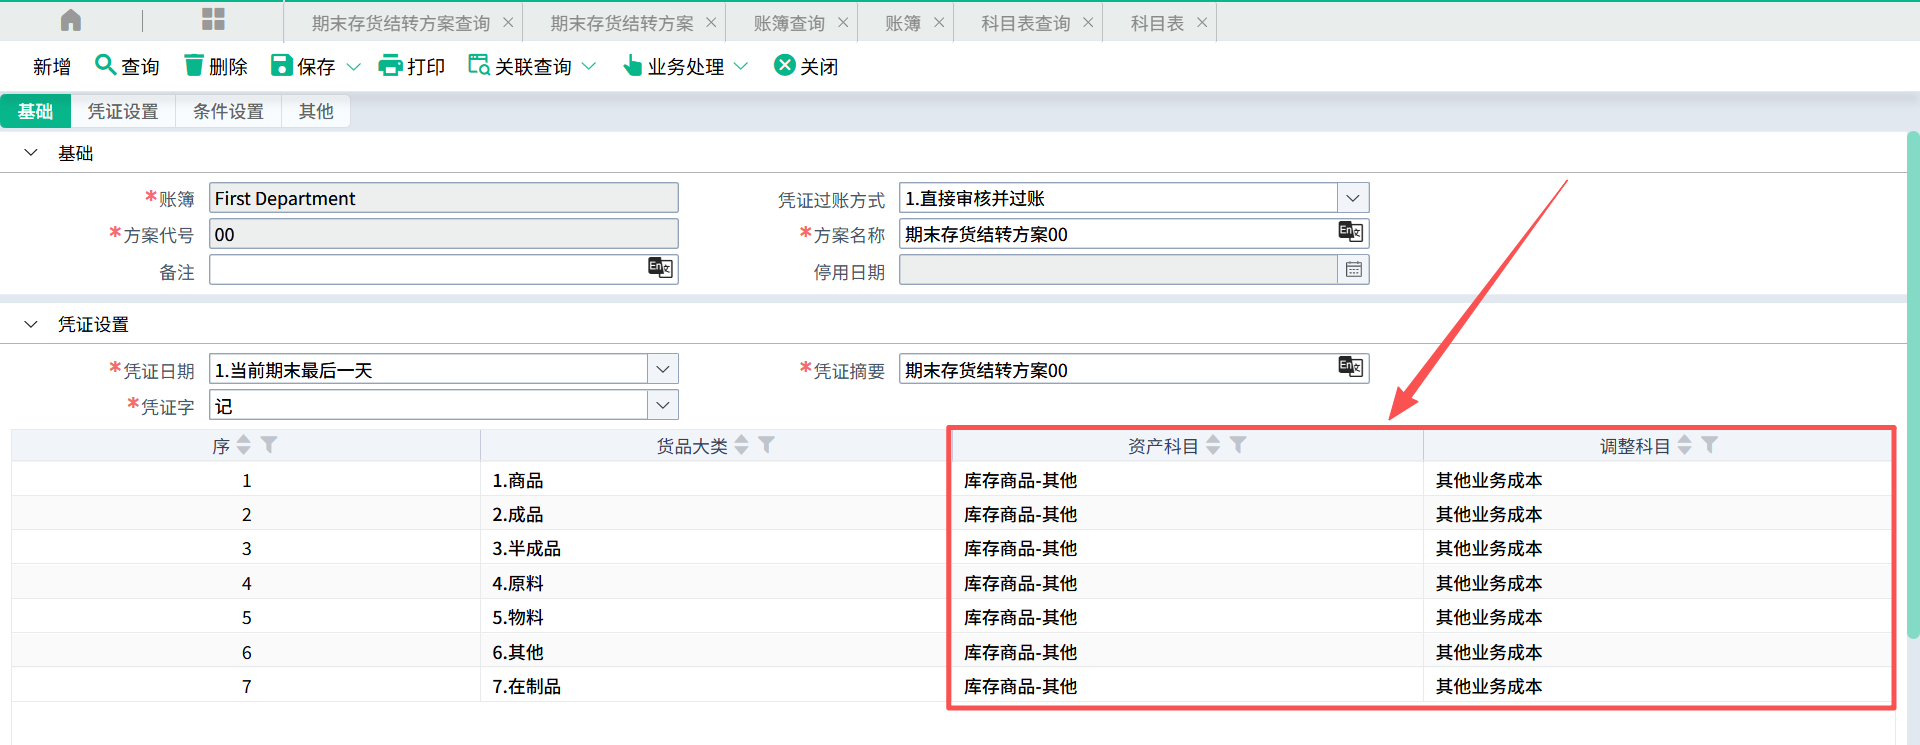
Task: Open the app grid menu icon
Action: click(x=213, y=21)
